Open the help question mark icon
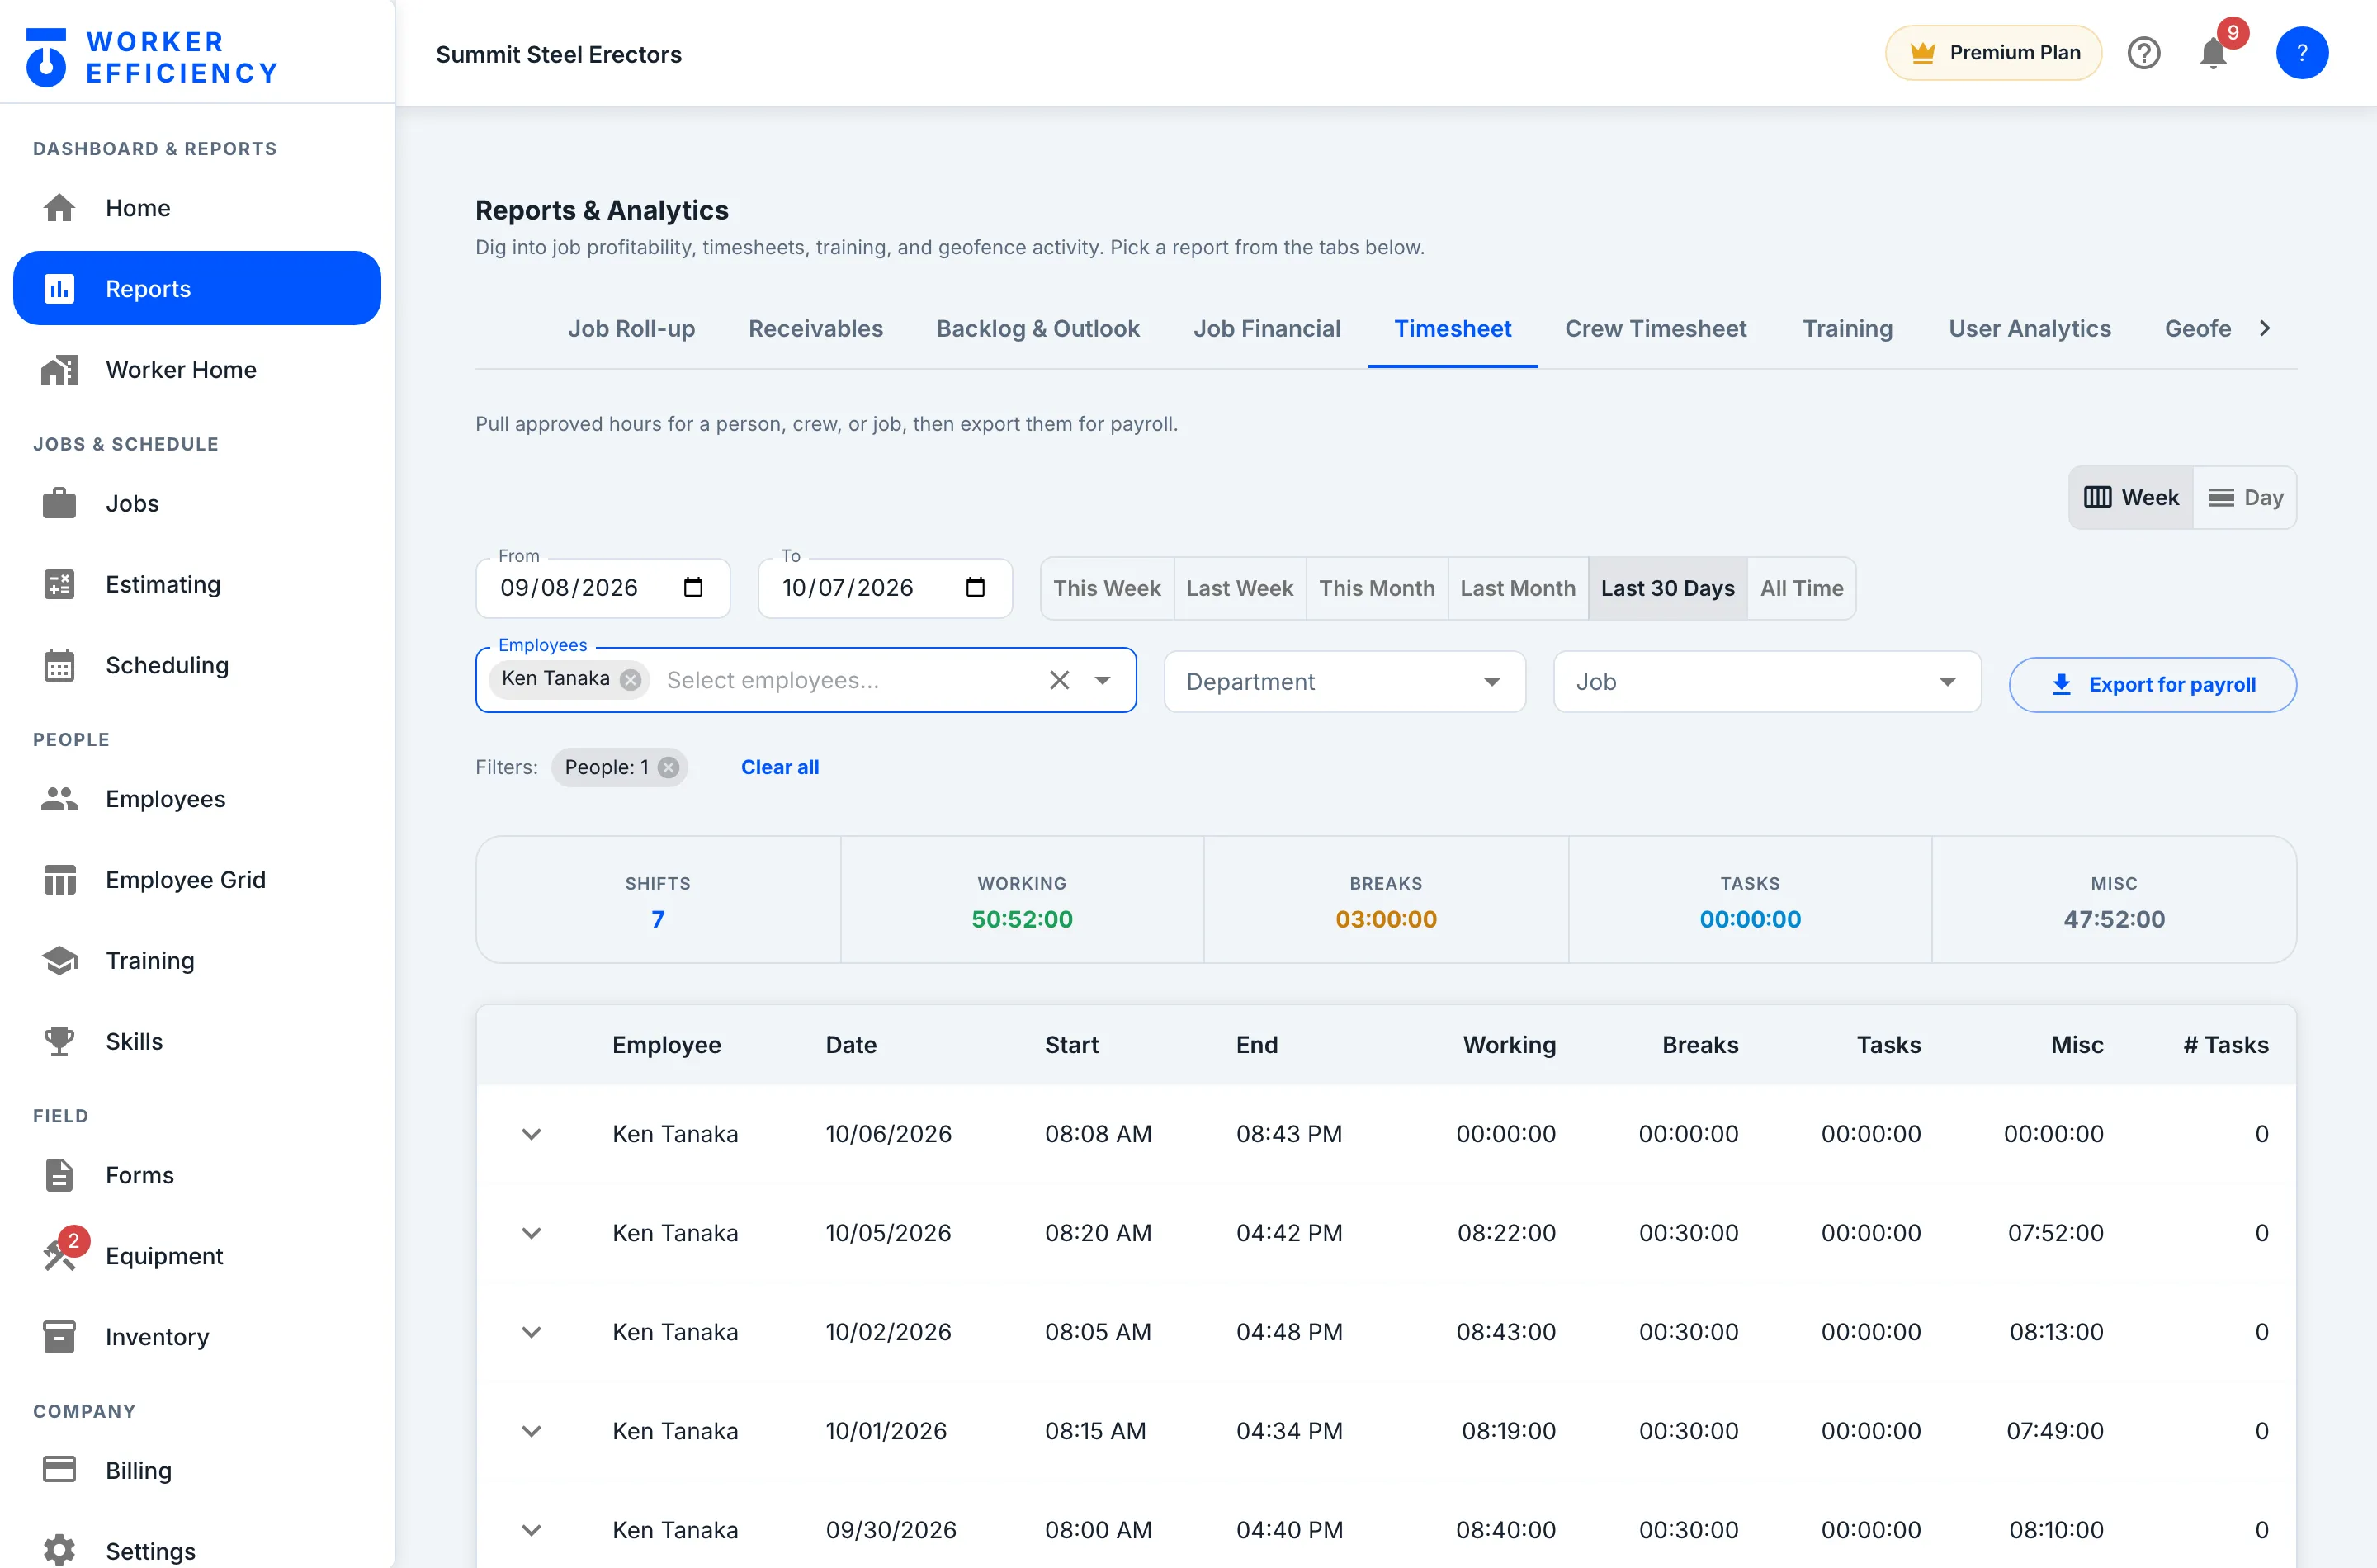 (x=2143, y=53)
